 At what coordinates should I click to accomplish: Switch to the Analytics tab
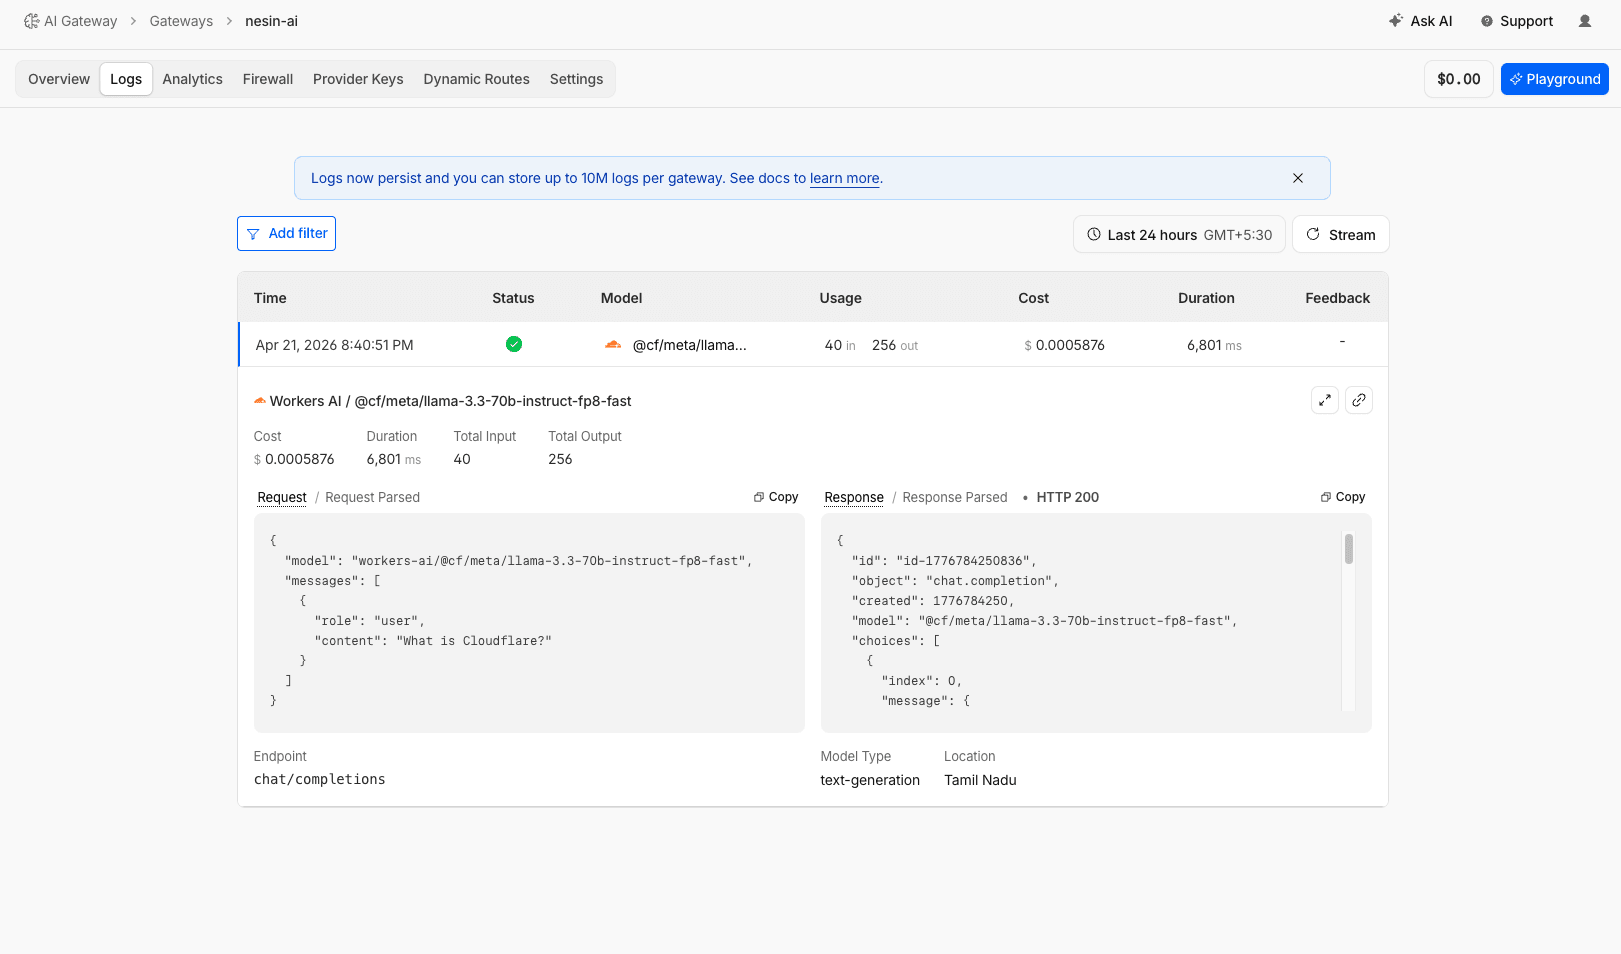coord(192,79)
